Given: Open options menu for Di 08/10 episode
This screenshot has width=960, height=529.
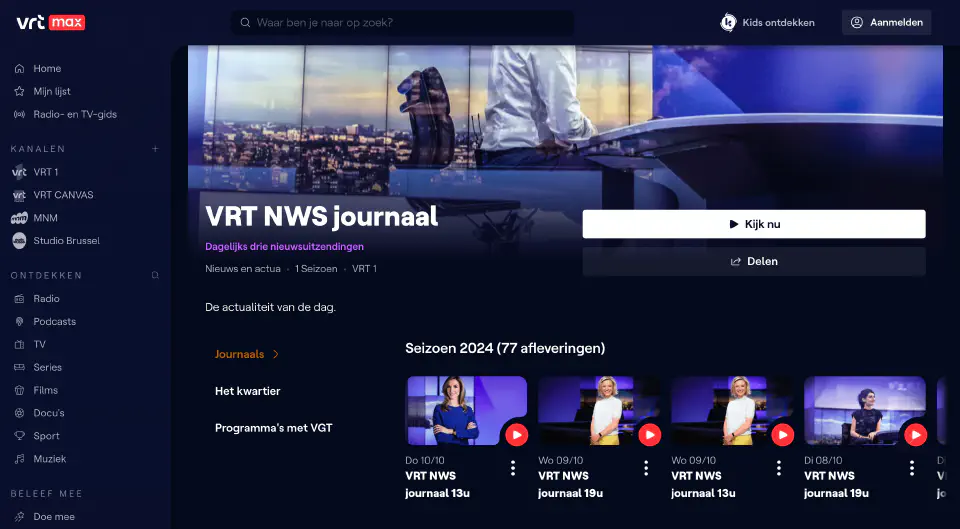Looking at the screenshot, I should [912, 468].
